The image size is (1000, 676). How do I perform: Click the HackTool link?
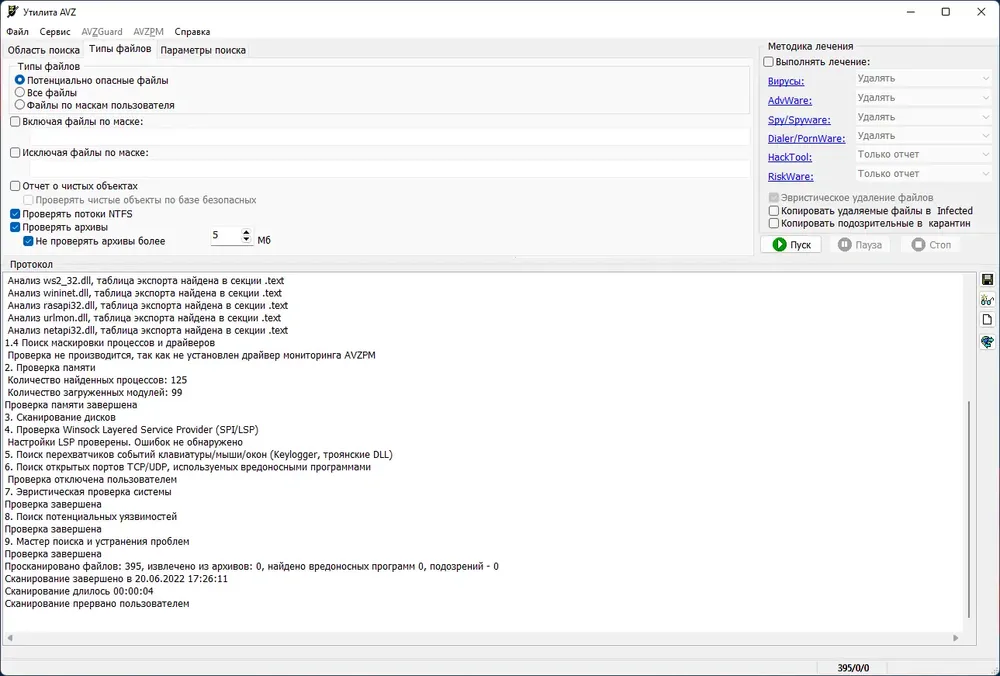click(x=790, y=157)
